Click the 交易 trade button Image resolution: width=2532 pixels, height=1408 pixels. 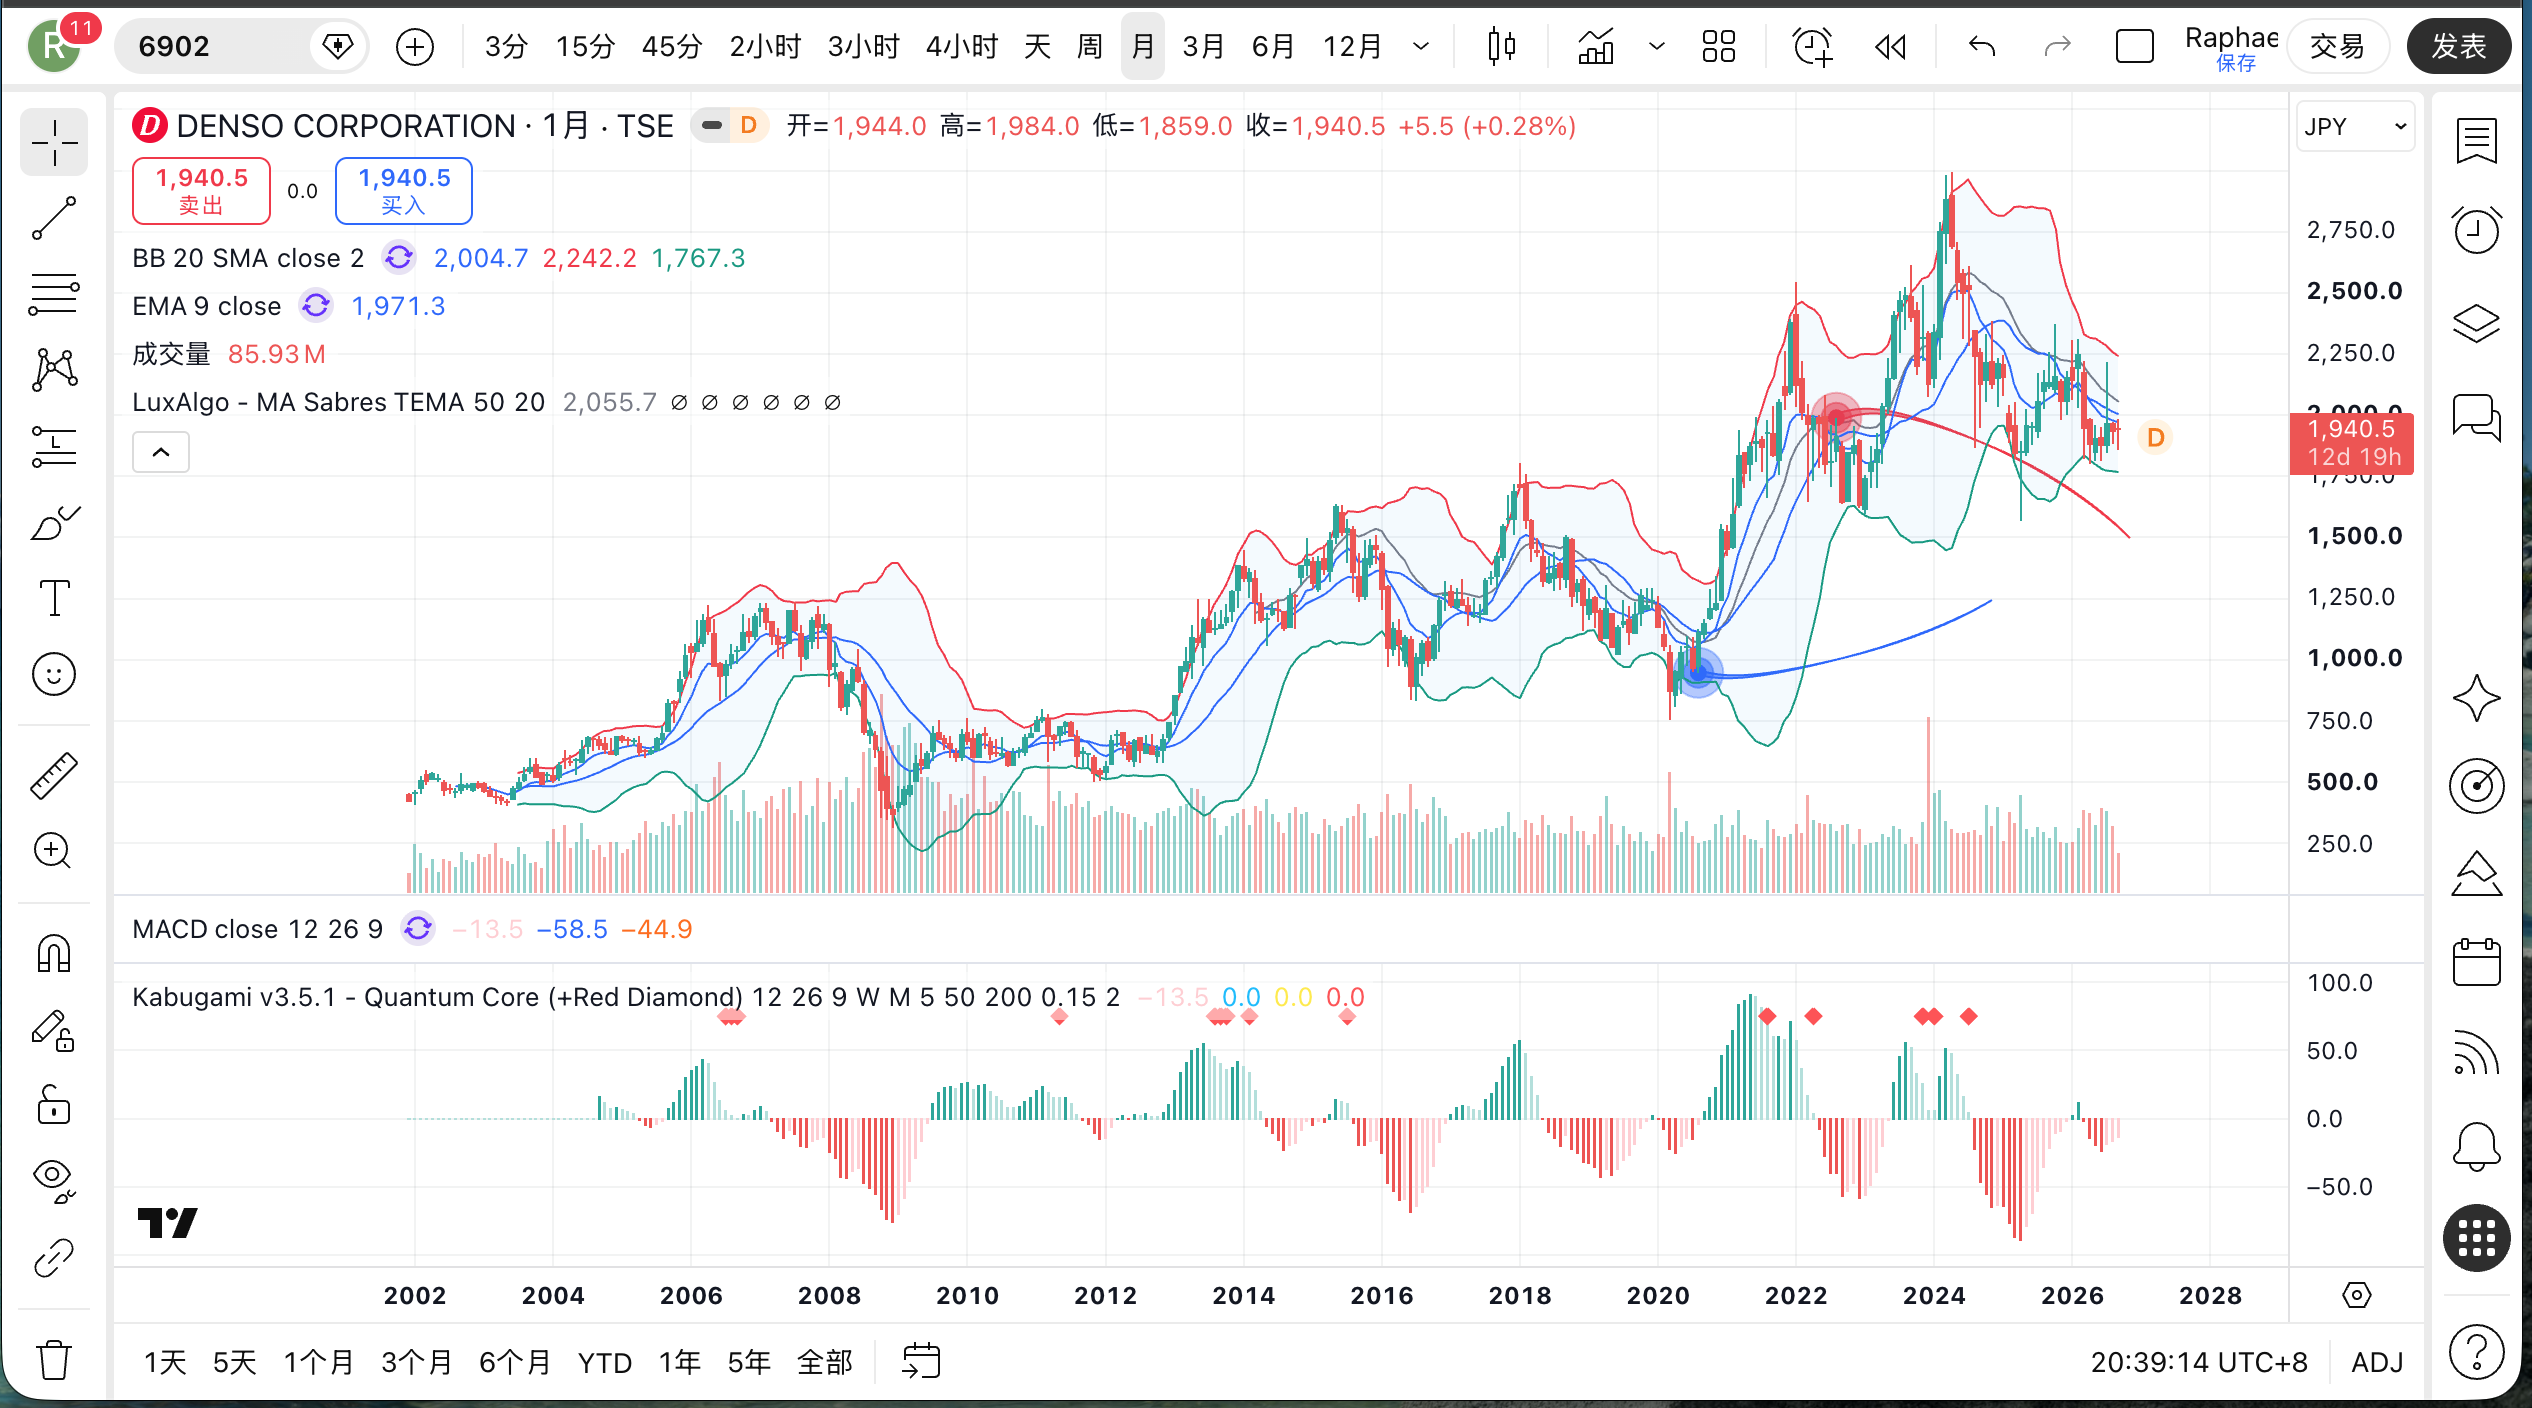point(2338,46)
